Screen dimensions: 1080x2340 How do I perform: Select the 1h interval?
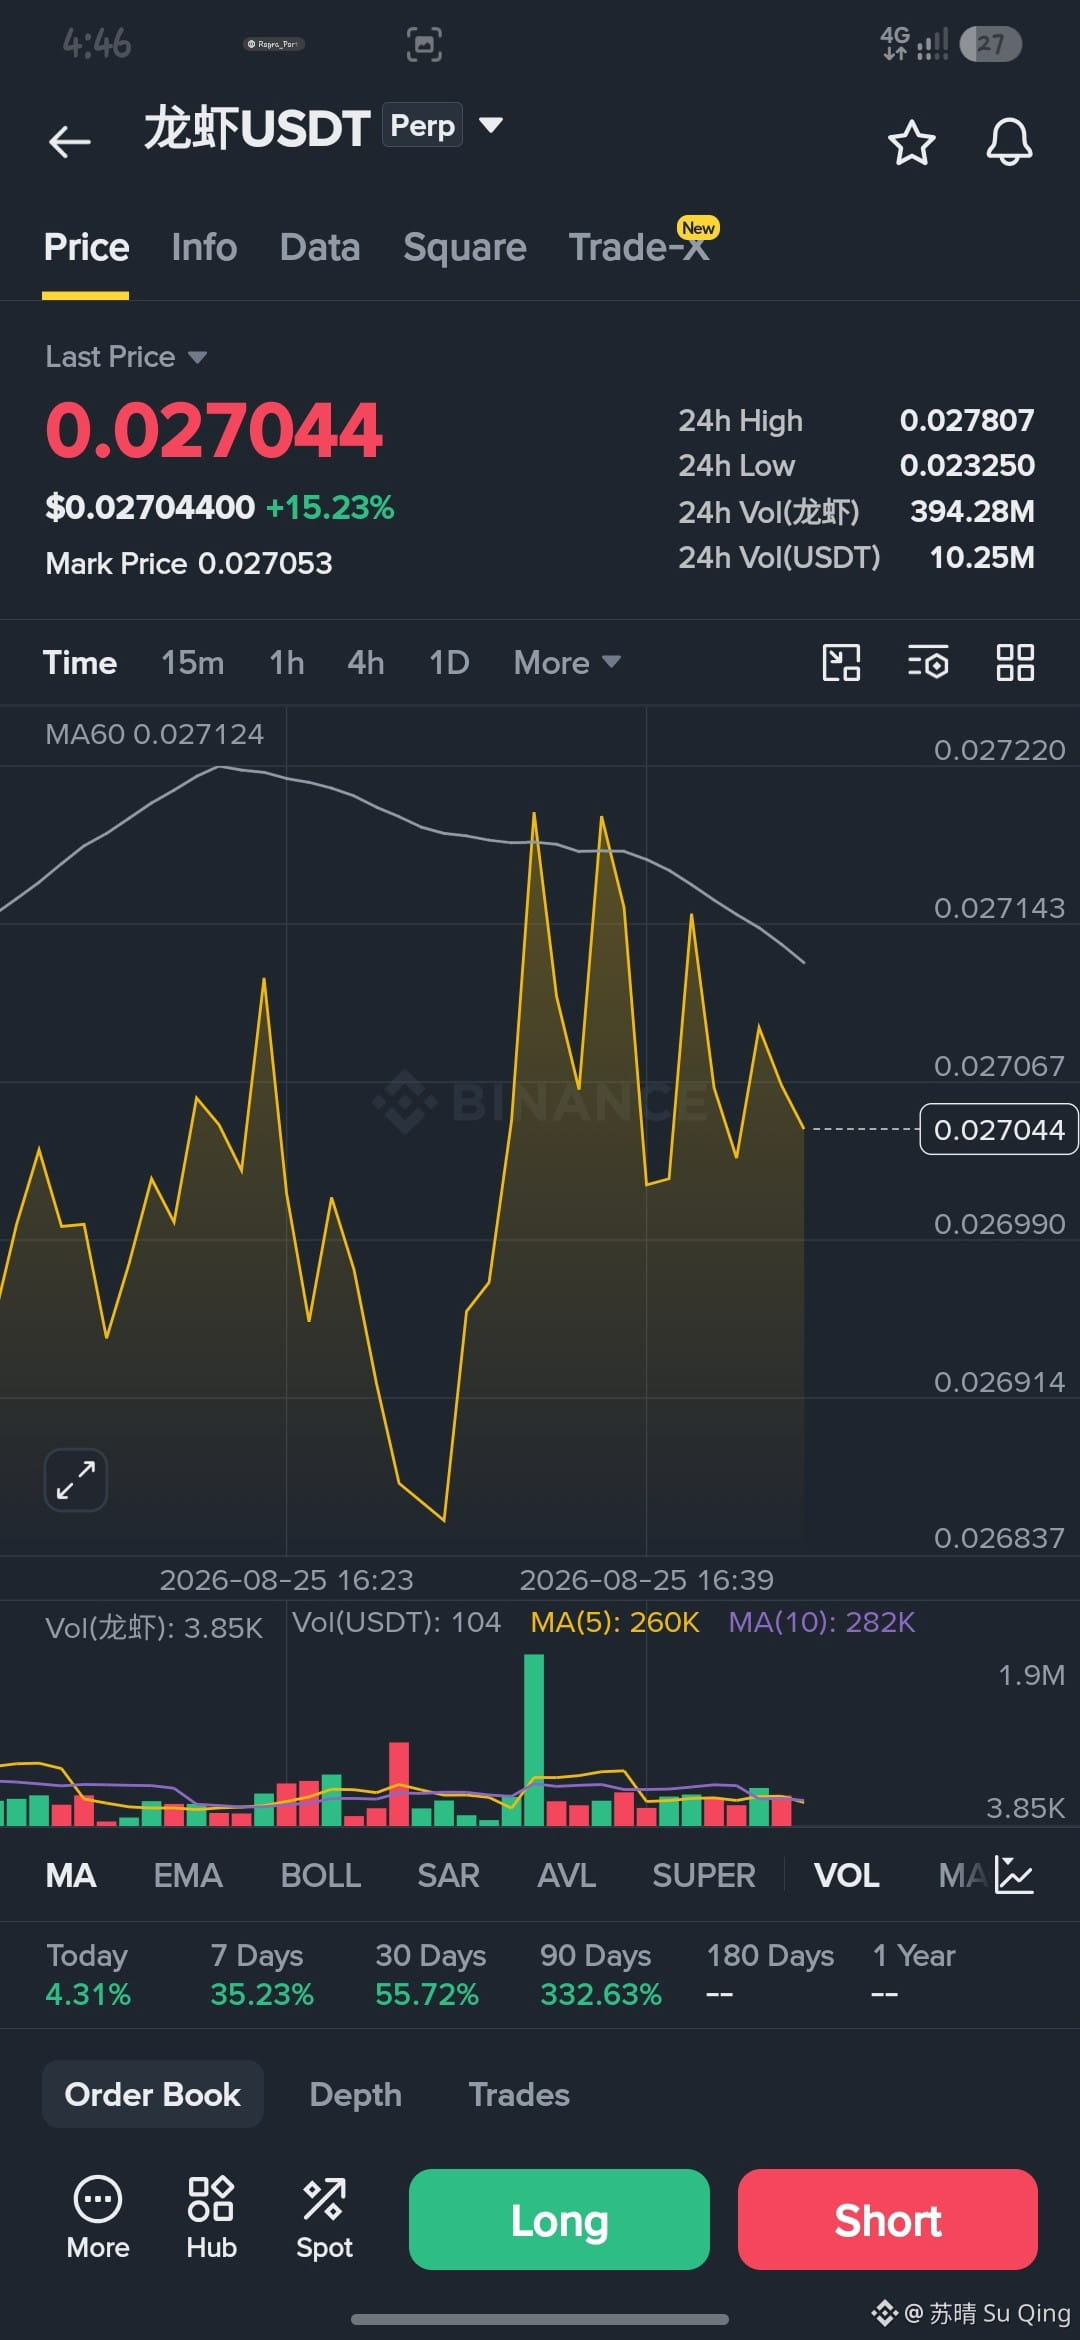287,662
